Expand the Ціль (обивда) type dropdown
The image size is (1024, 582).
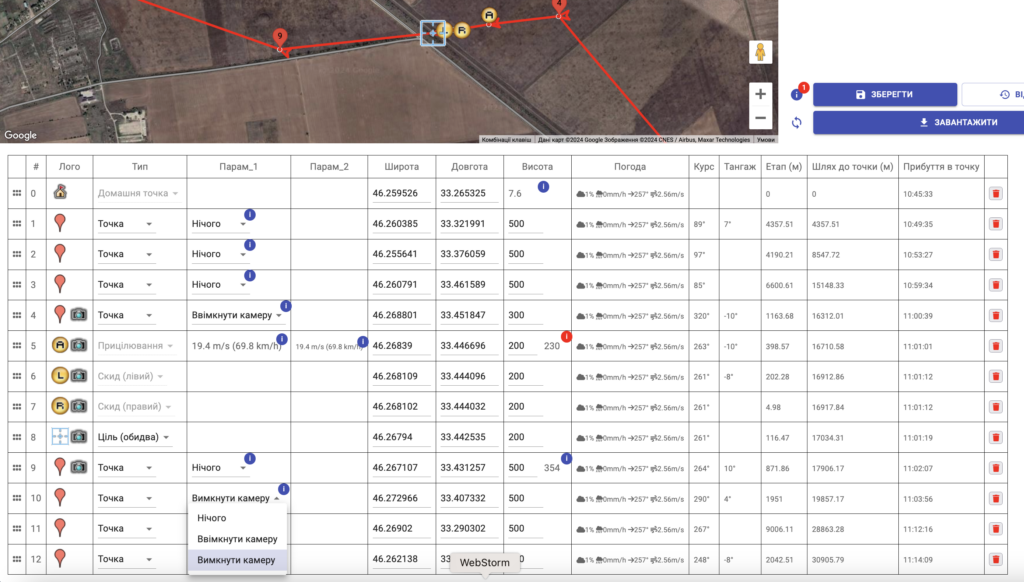tap(130, 438)
